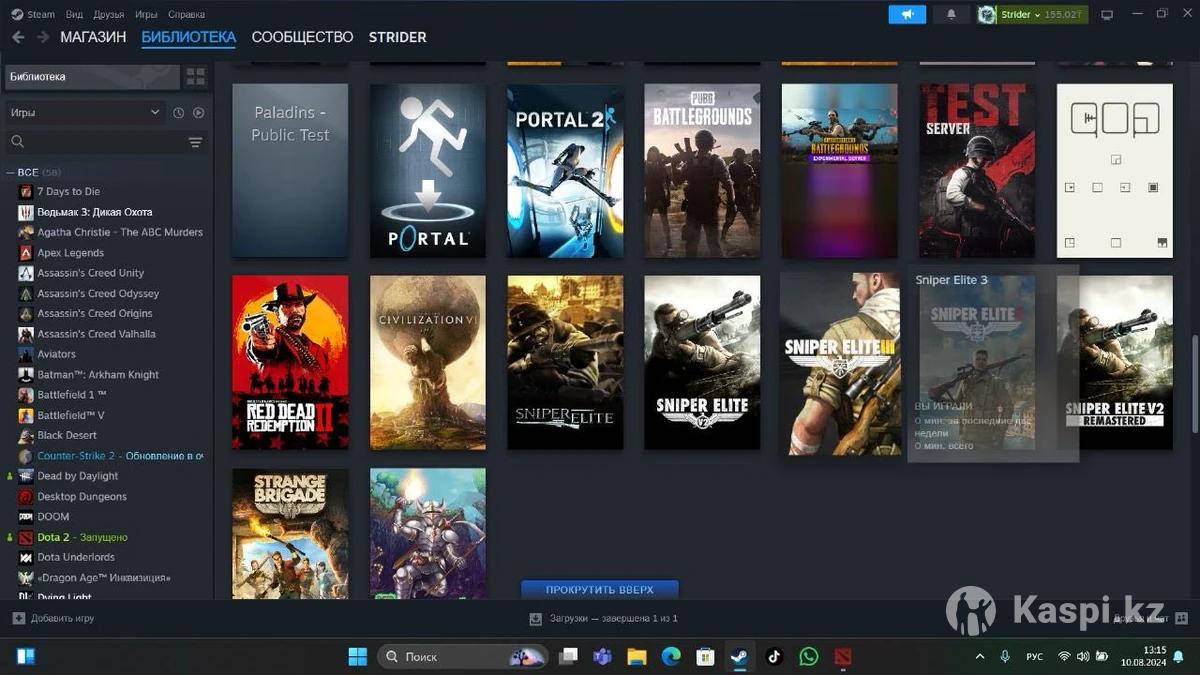The image size is (1200, 675).
Task: Open the МАГАЗИН tab
Action: [x=93, y=37]
